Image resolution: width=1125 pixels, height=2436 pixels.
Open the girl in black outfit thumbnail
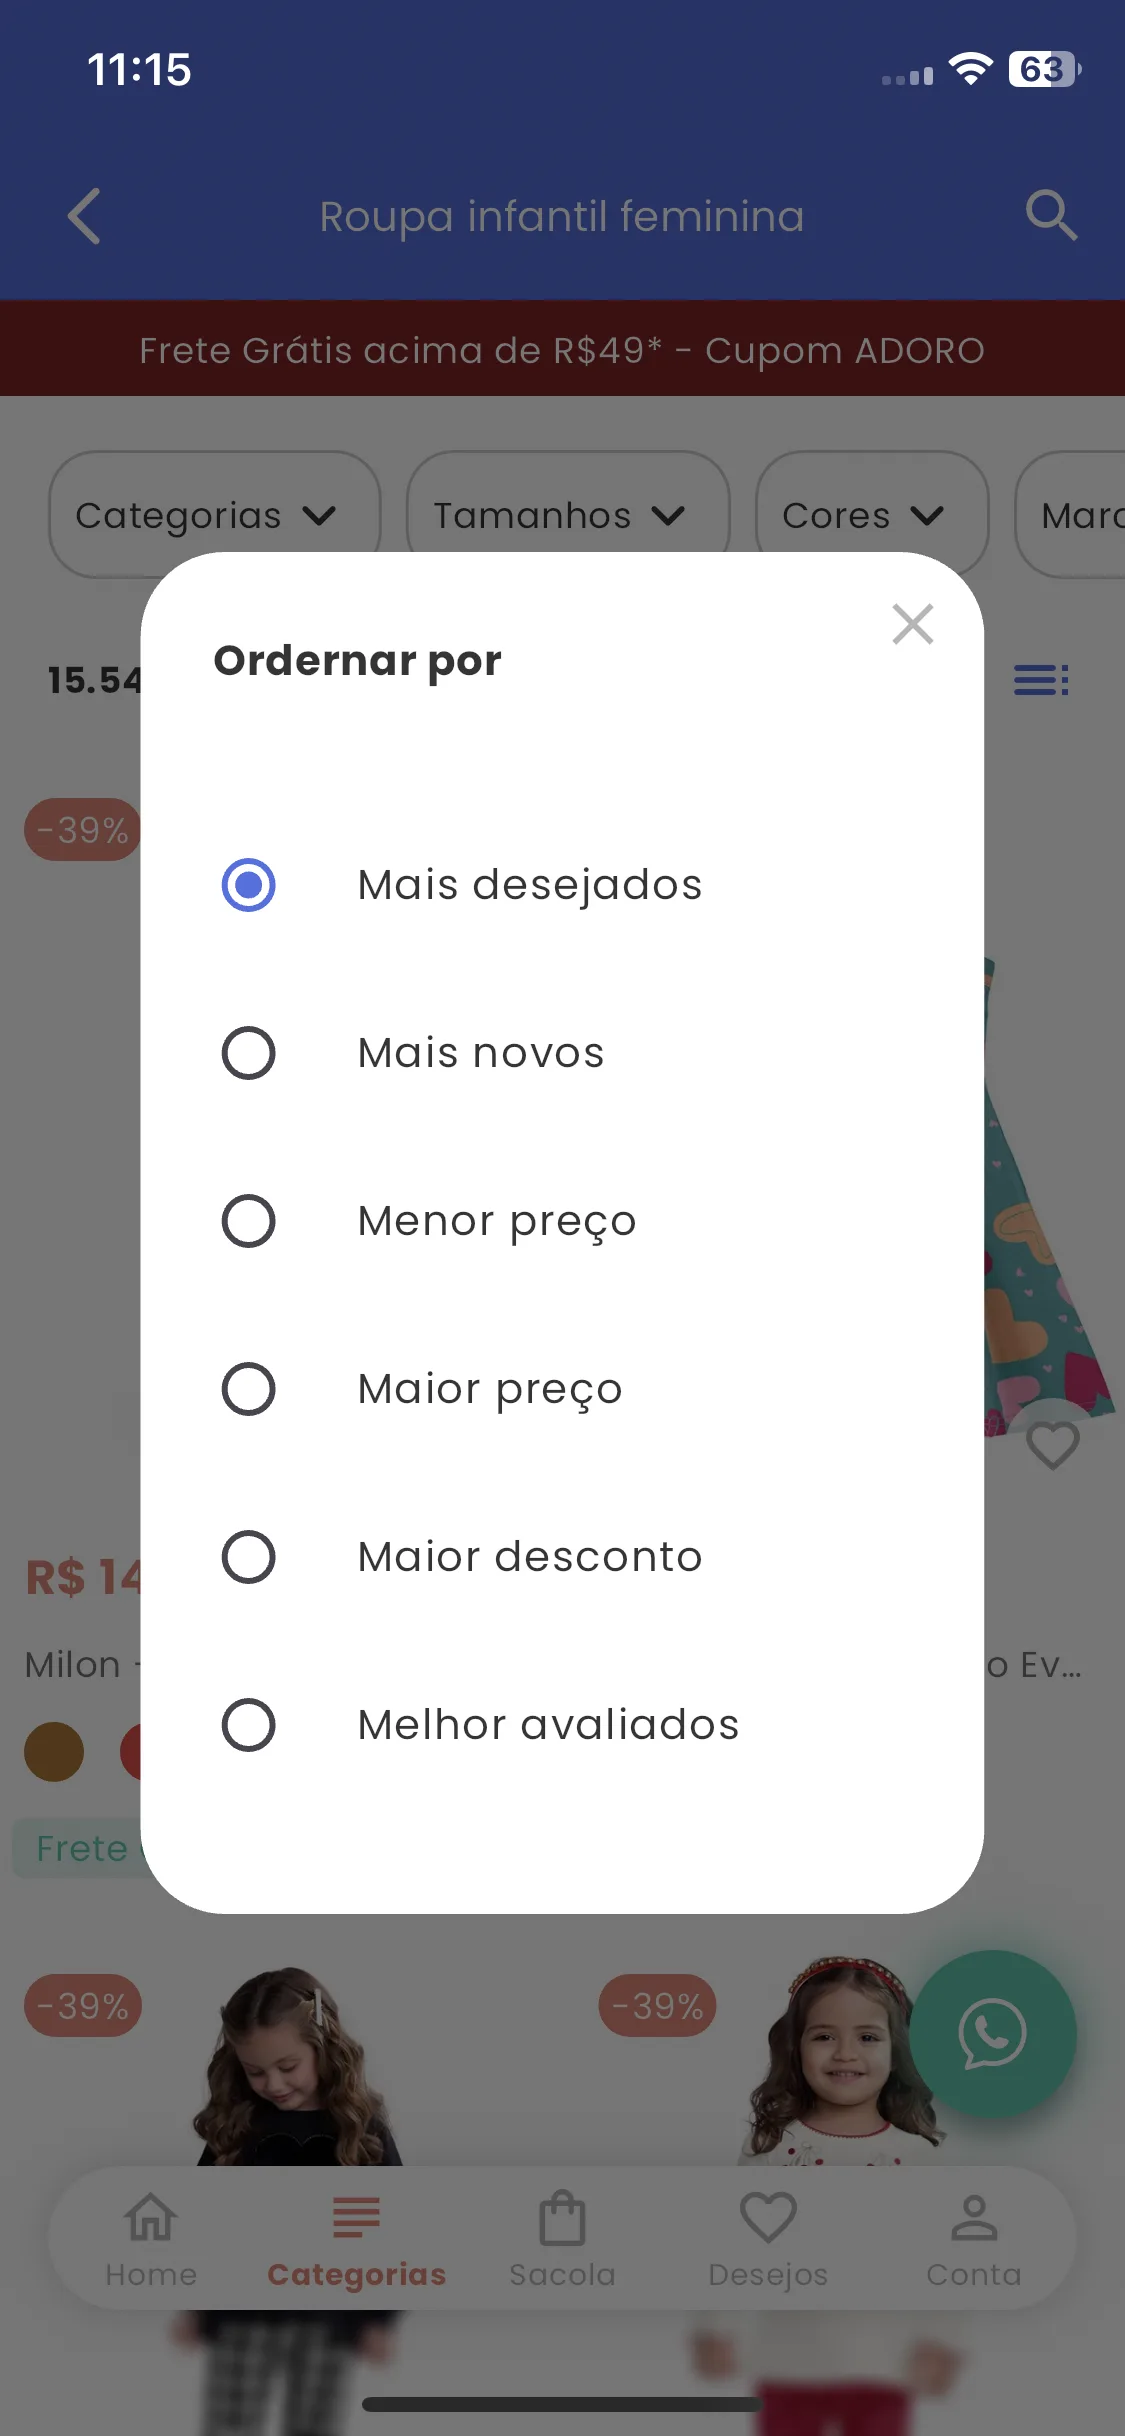pyautogui.click(x=293, y=2065)
